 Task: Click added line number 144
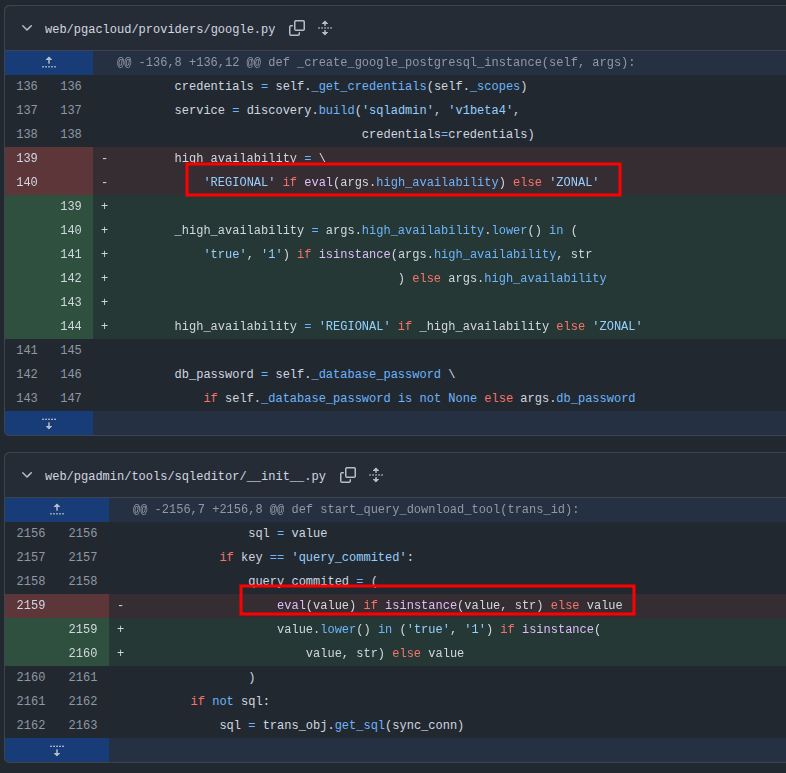[x=71, y=326]
